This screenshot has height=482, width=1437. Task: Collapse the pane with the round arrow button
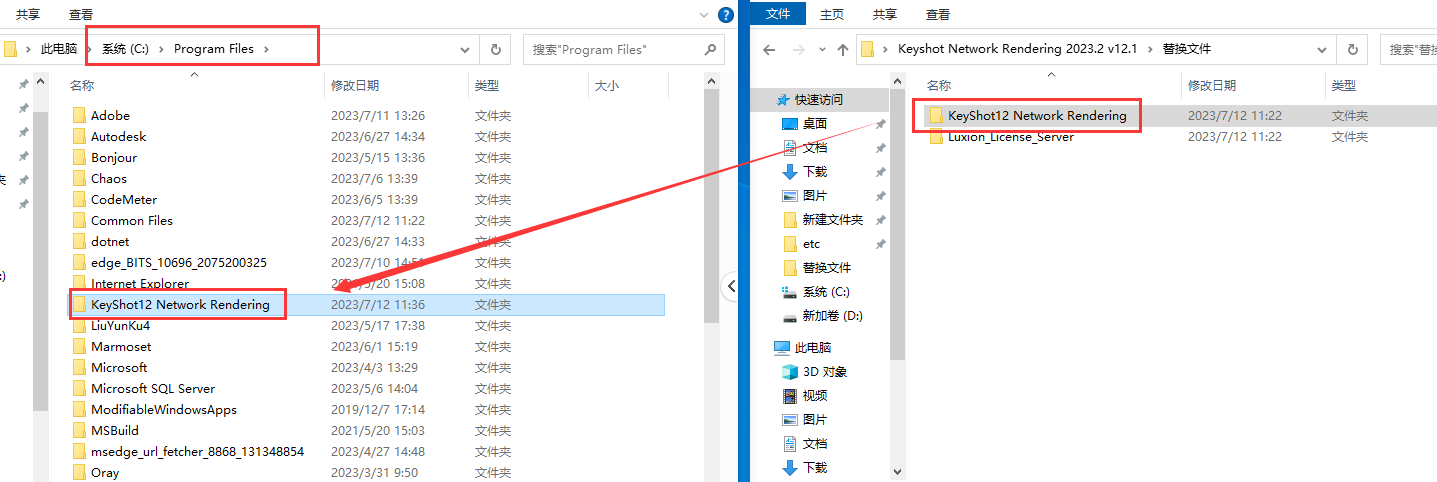731,286
